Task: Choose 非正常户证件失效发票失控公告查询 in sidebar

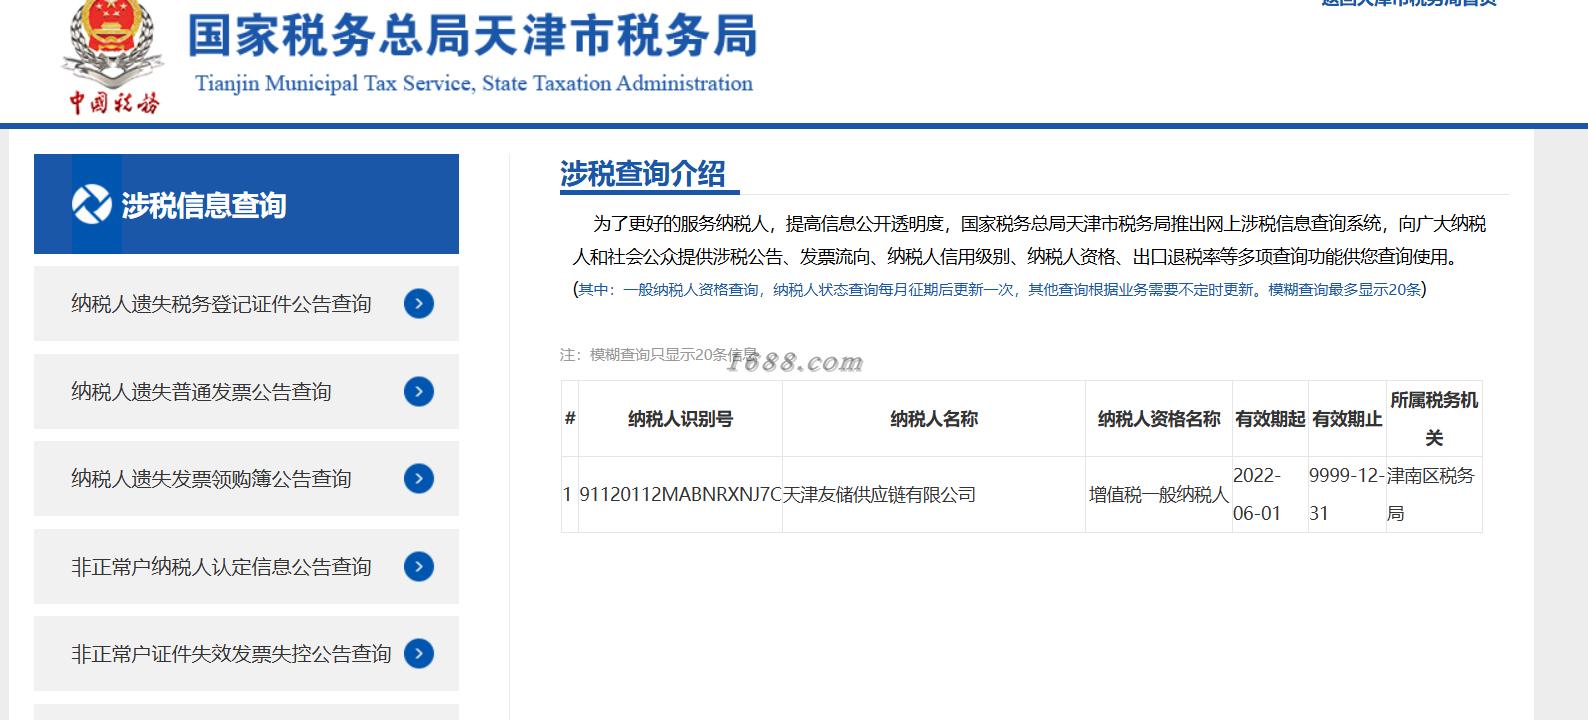Action: 246,654
